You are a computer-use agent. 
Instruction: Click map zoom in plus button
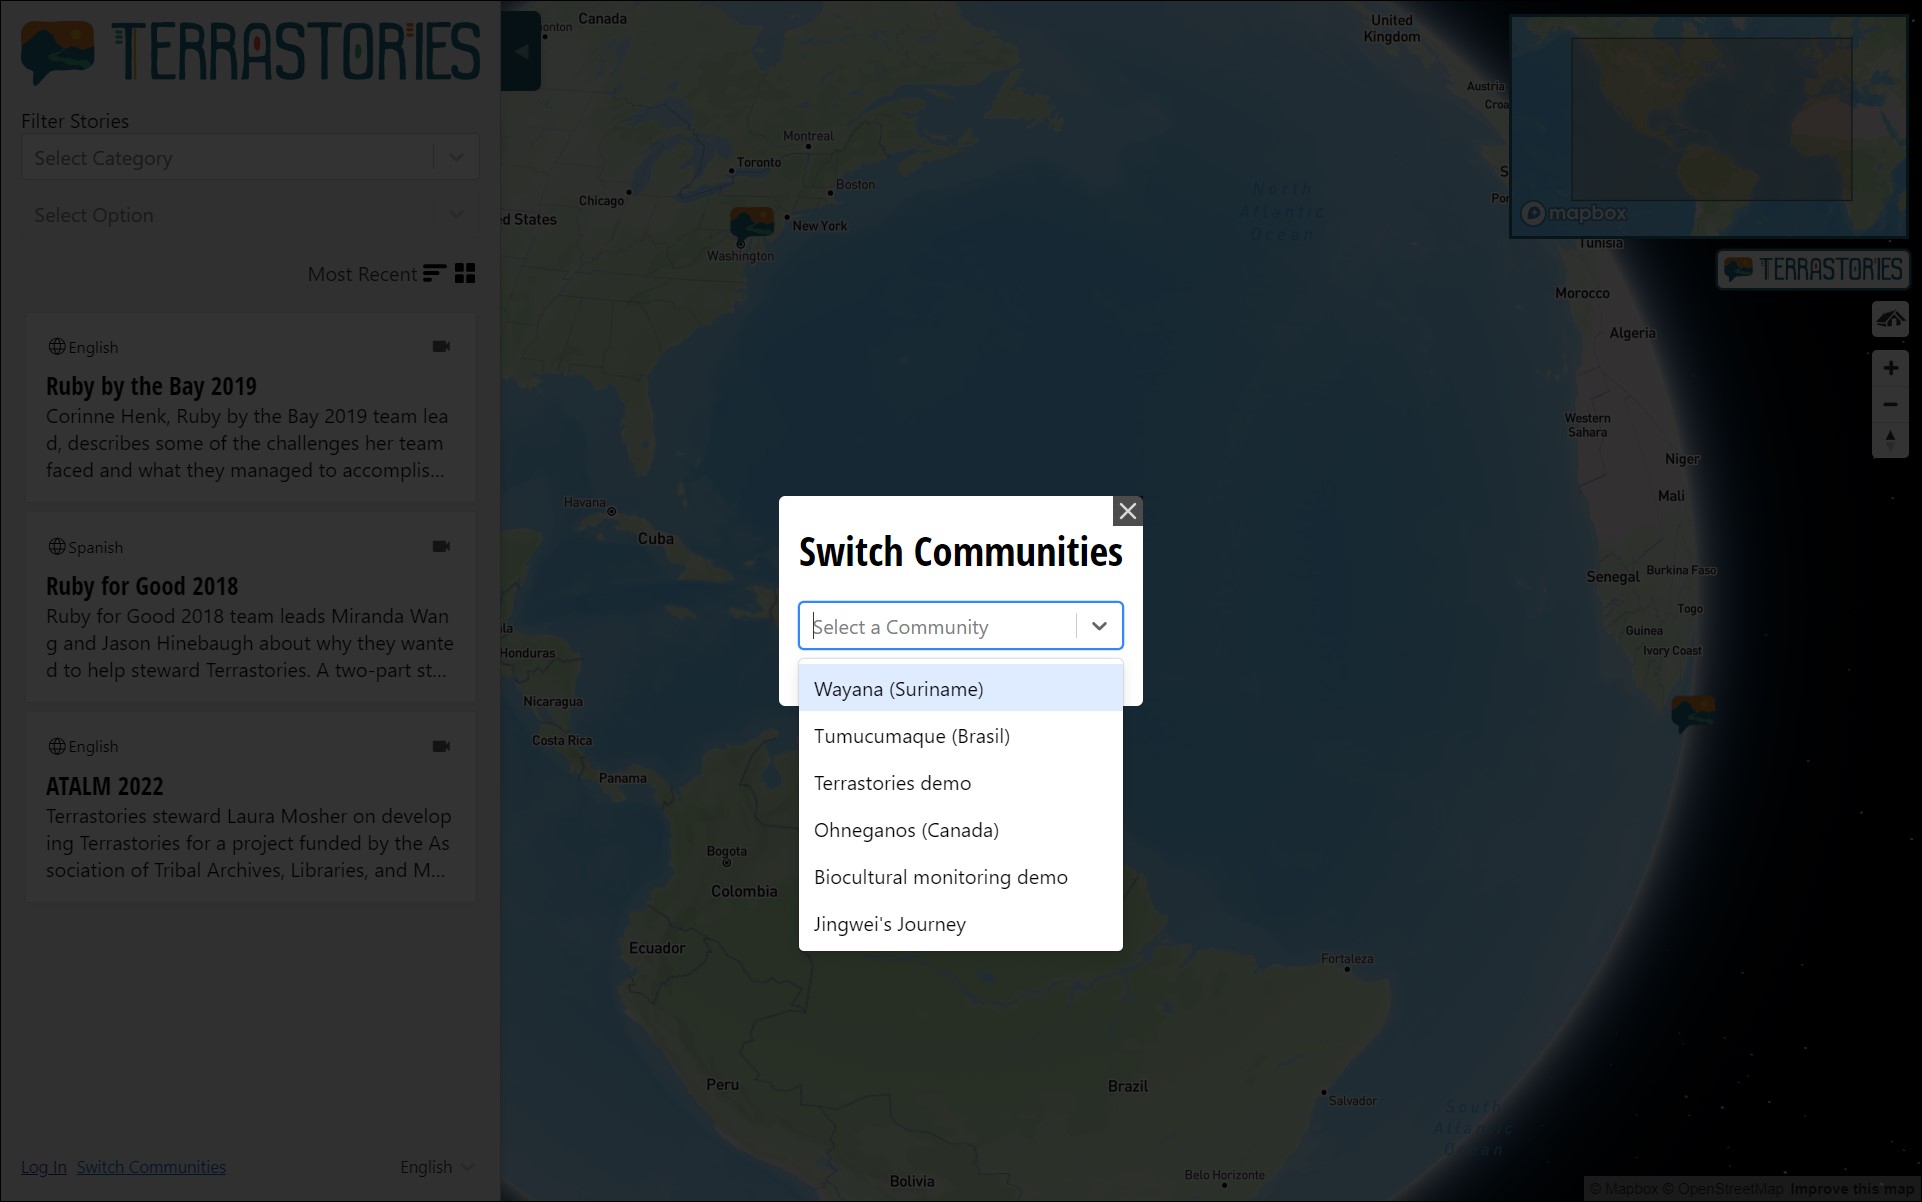coord(1890,368)
